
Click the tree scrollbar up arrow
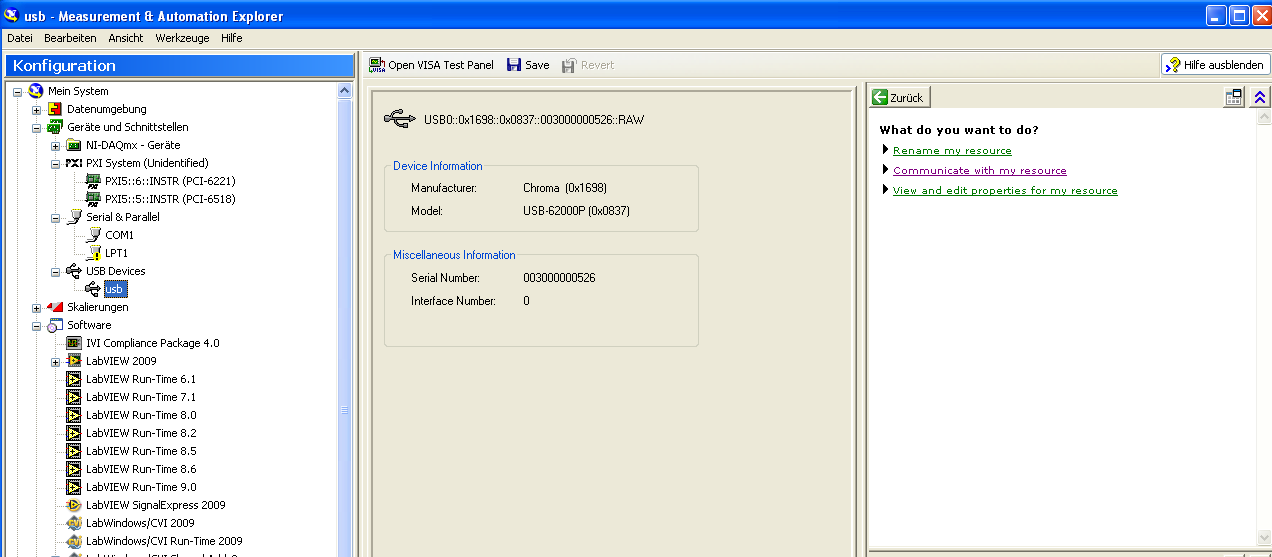click(345, 90)
